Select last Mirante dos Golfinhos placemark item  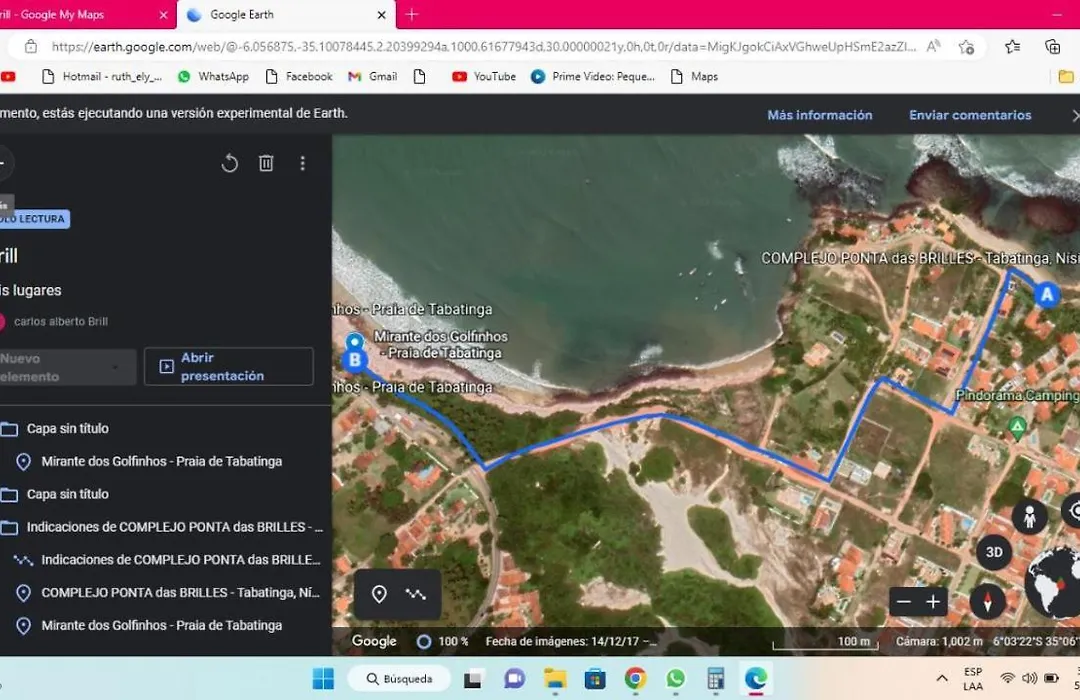(161, 626)
